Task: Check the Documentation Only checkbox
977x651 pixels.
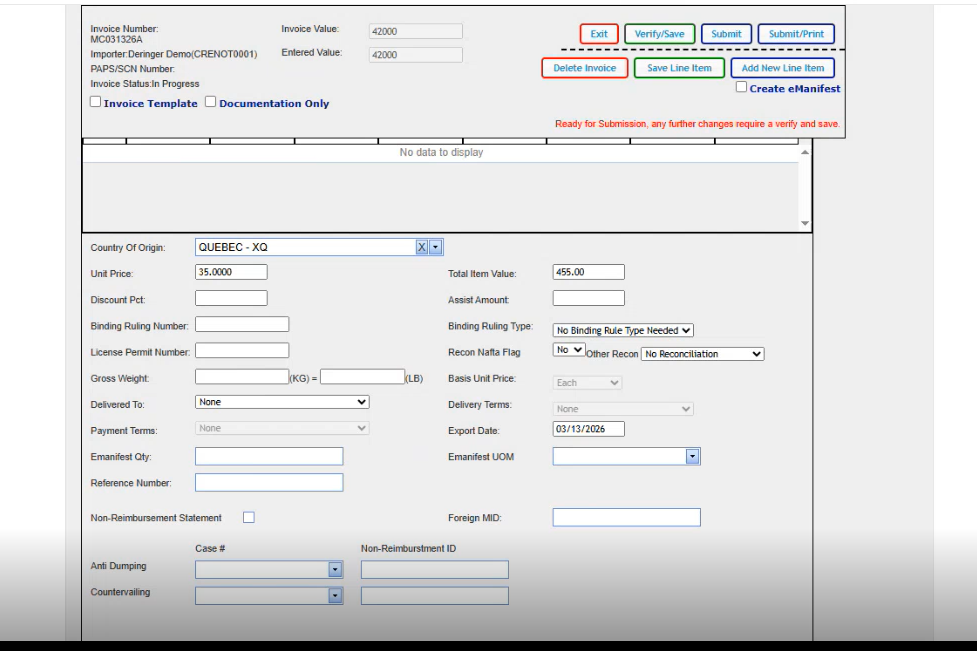Action: pyautogui.click(x=211, y=102)
